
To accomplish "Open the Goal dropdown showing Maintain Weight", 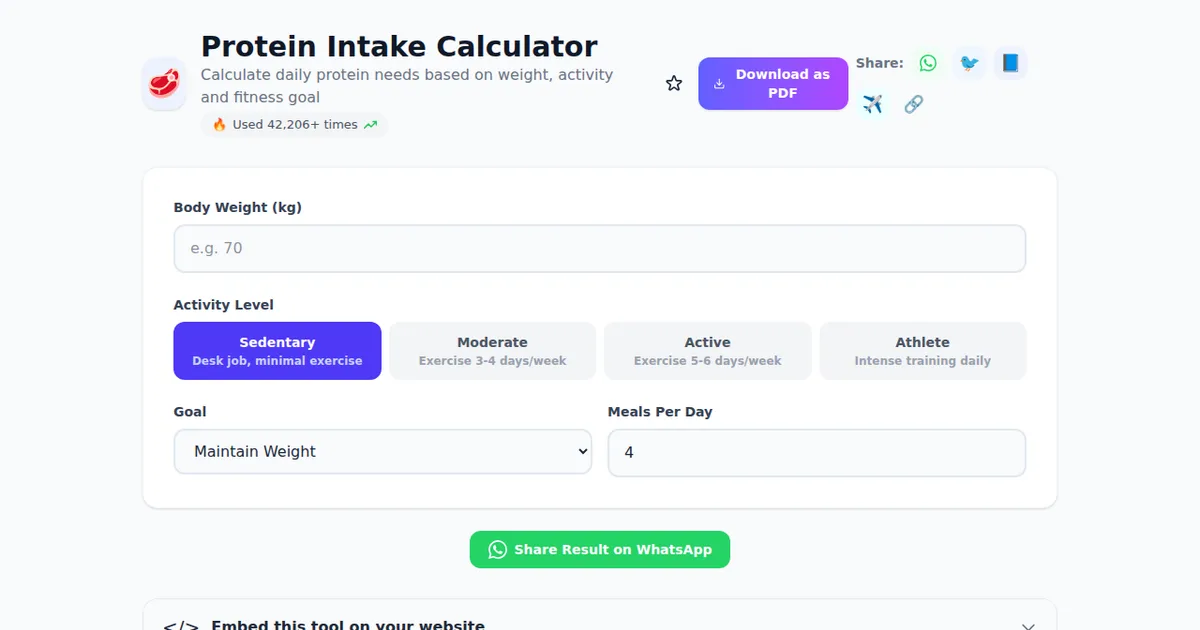I will point(383,451).
